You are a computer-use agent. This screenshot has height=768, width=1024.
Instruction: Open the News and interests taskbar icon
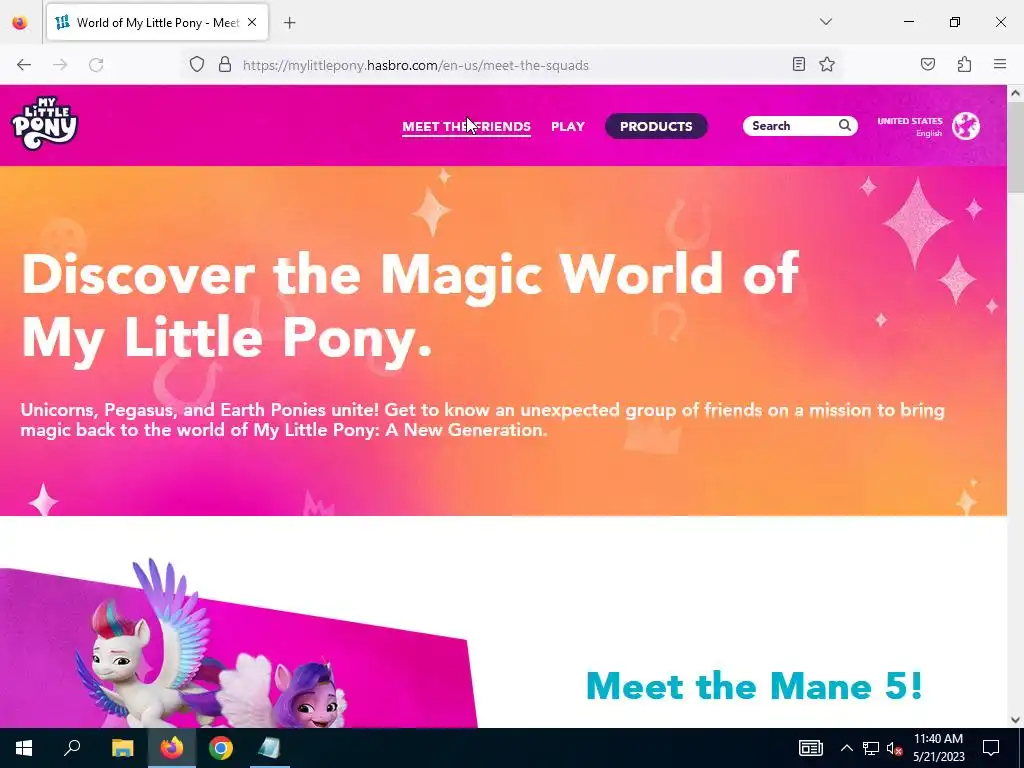point(810,748)
